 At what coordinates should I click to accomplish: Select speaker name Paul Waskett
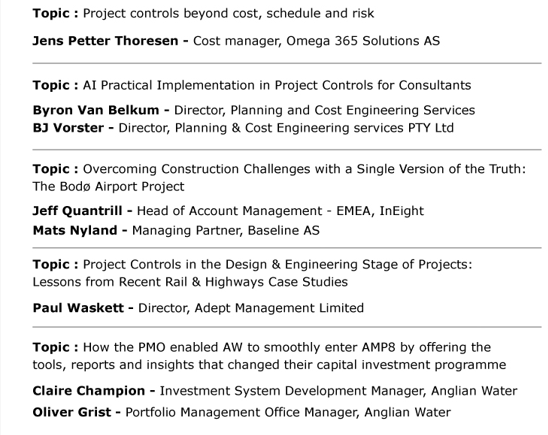point(78,308)
